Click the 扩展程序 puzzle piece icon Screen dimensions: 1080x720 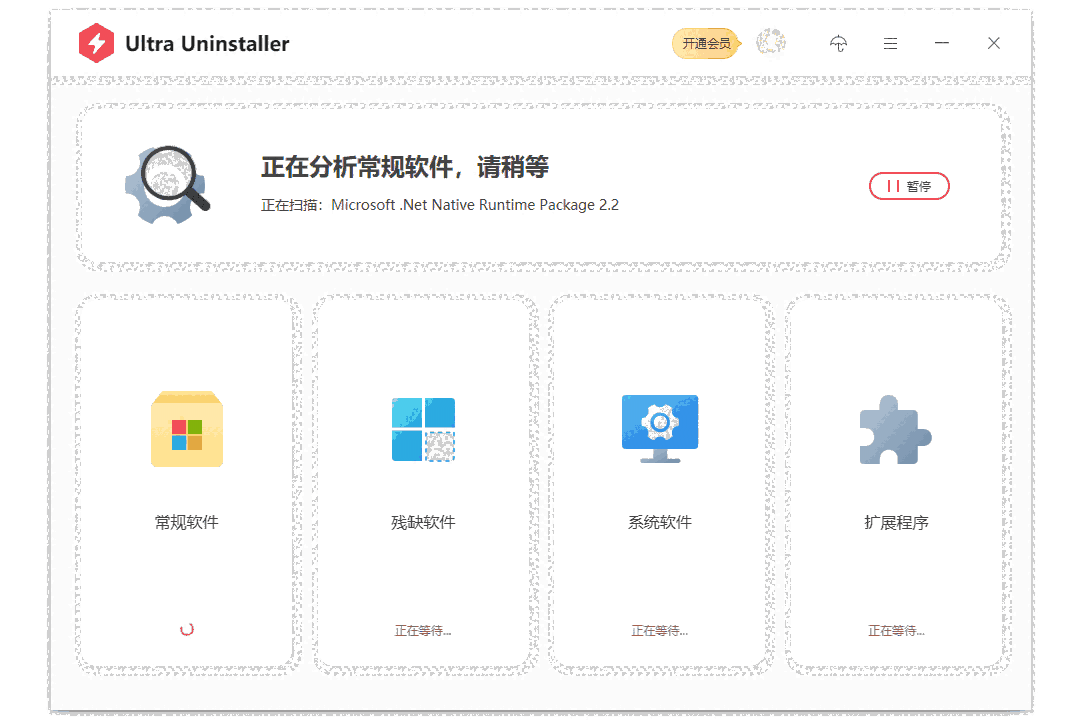[895, 429]
